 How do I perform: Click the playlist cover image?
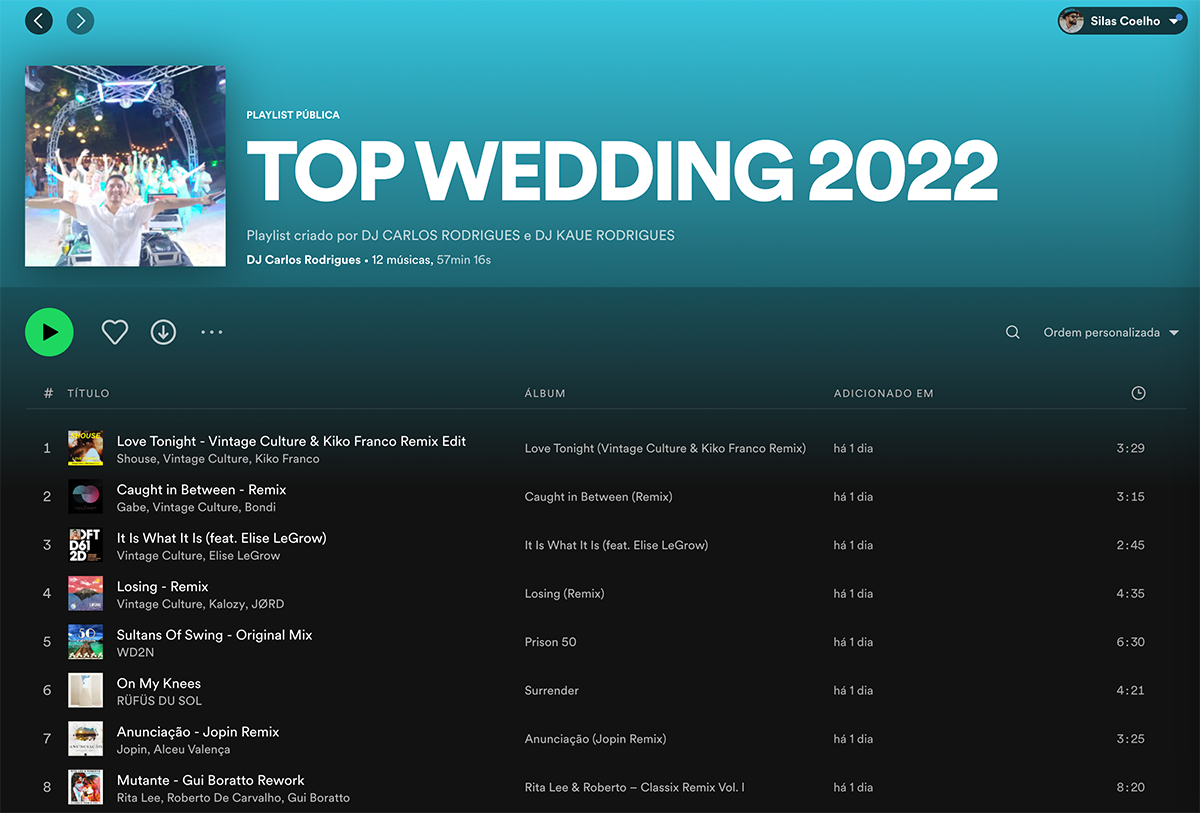point(125,166)
